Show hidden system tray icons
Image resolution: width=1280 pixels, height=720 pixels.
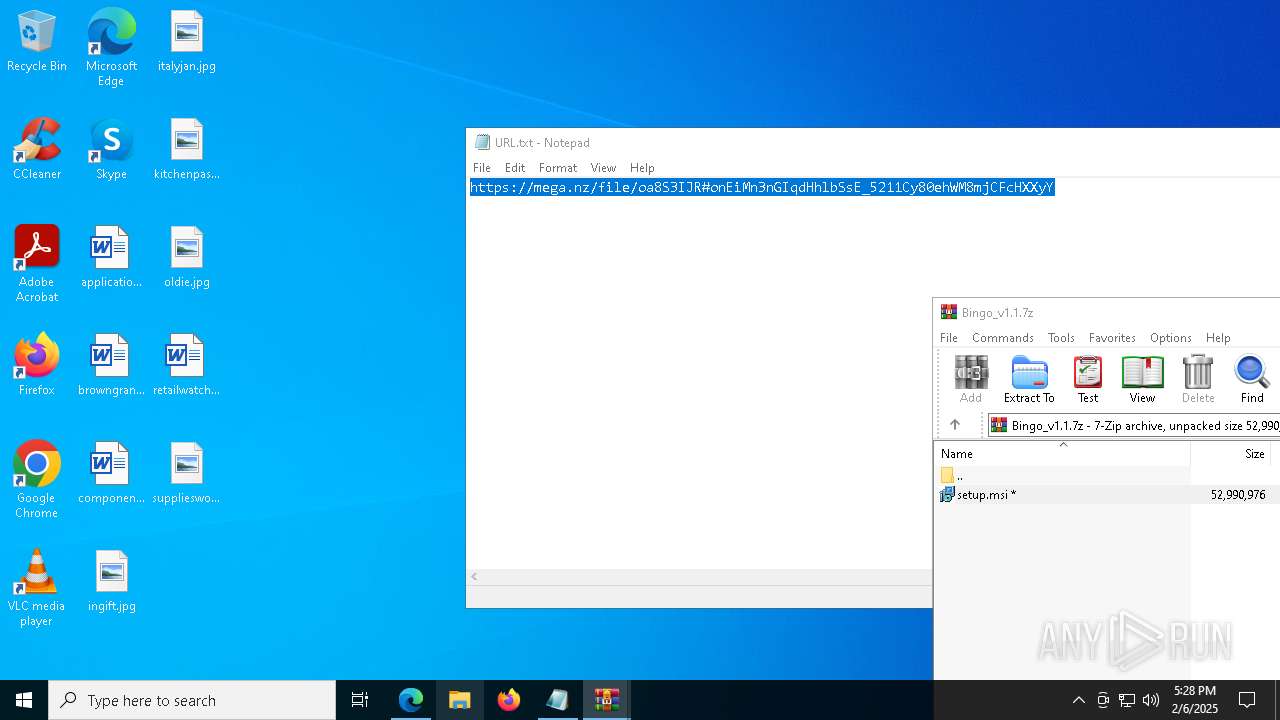tap(1078, 700)
